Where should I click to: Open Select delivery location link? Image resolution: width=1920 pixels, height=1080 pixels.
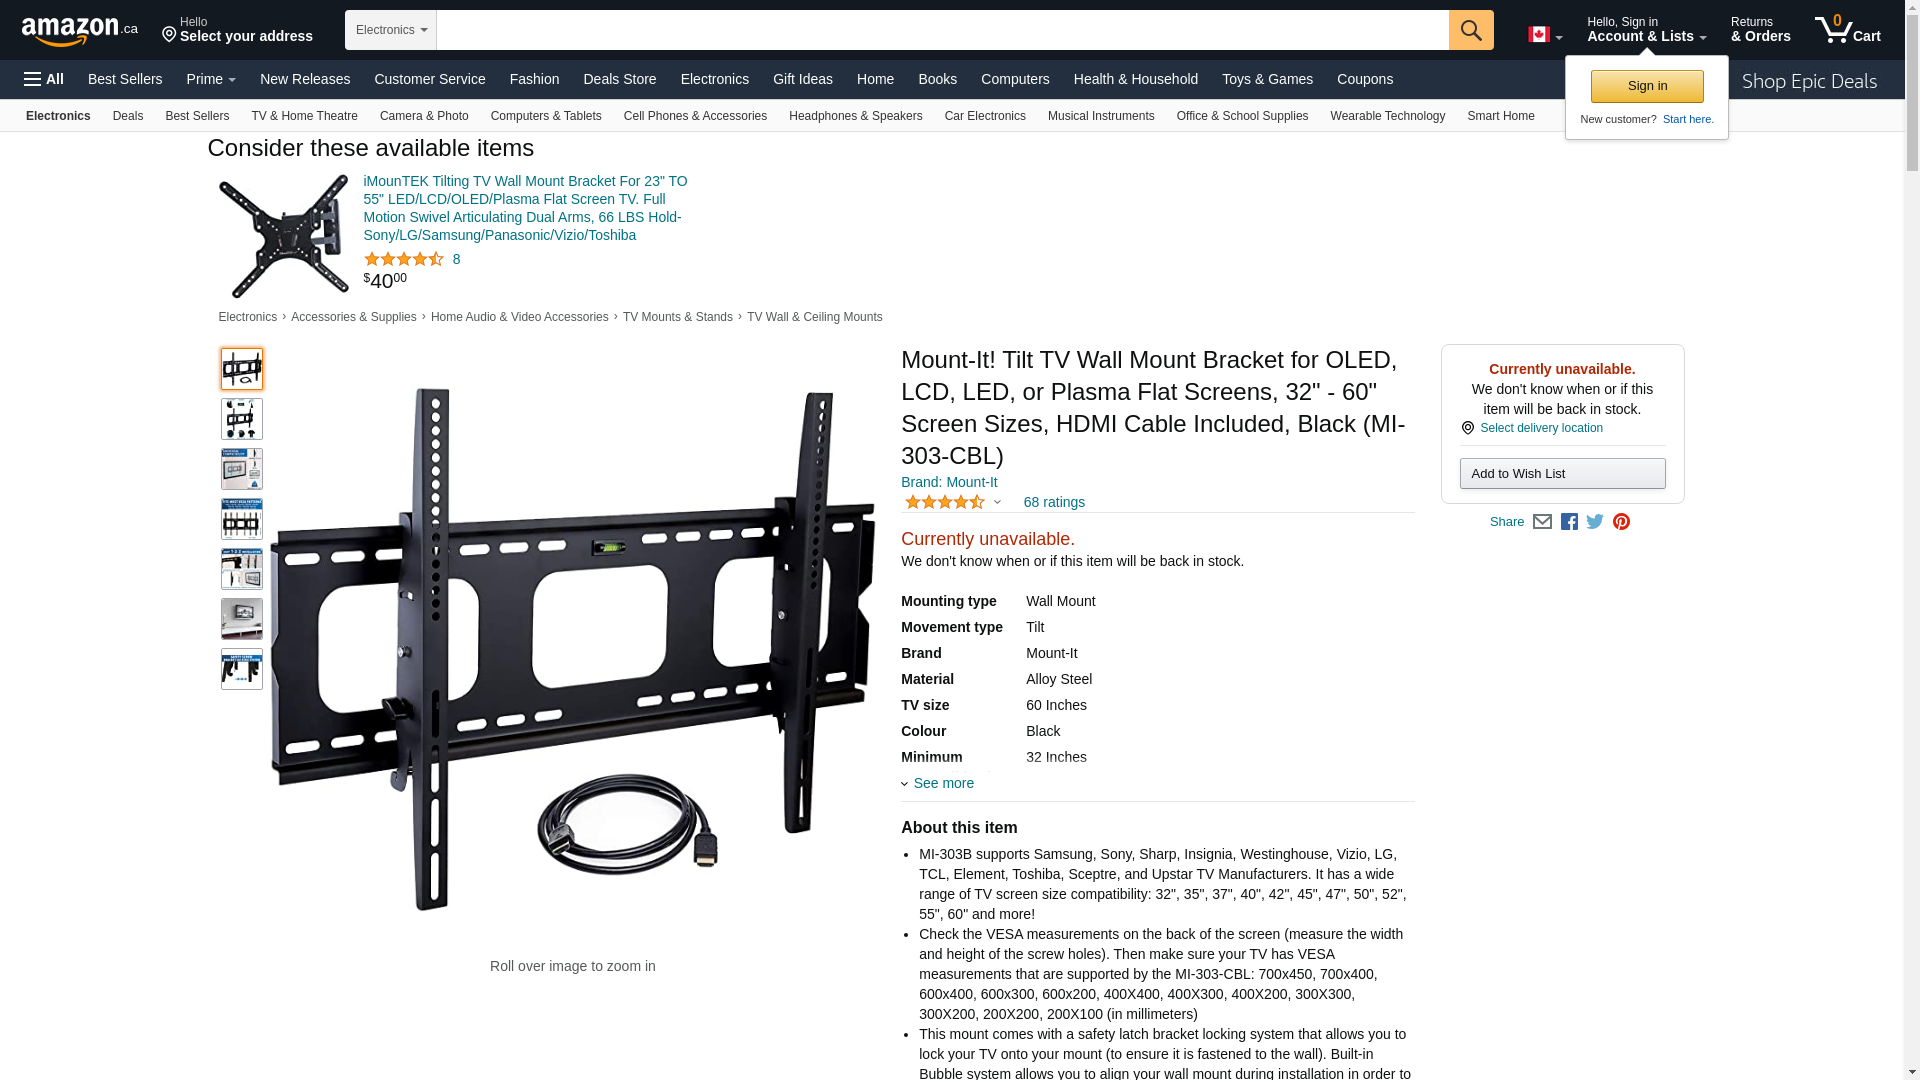[x=1541, y=428]
